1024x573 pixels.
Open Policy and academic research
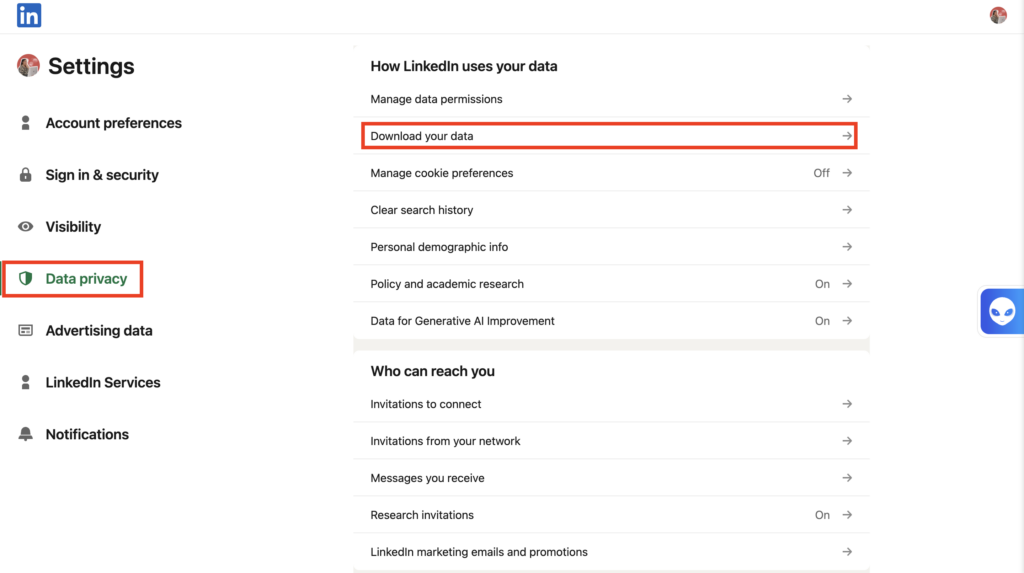(x=611, y=284)
